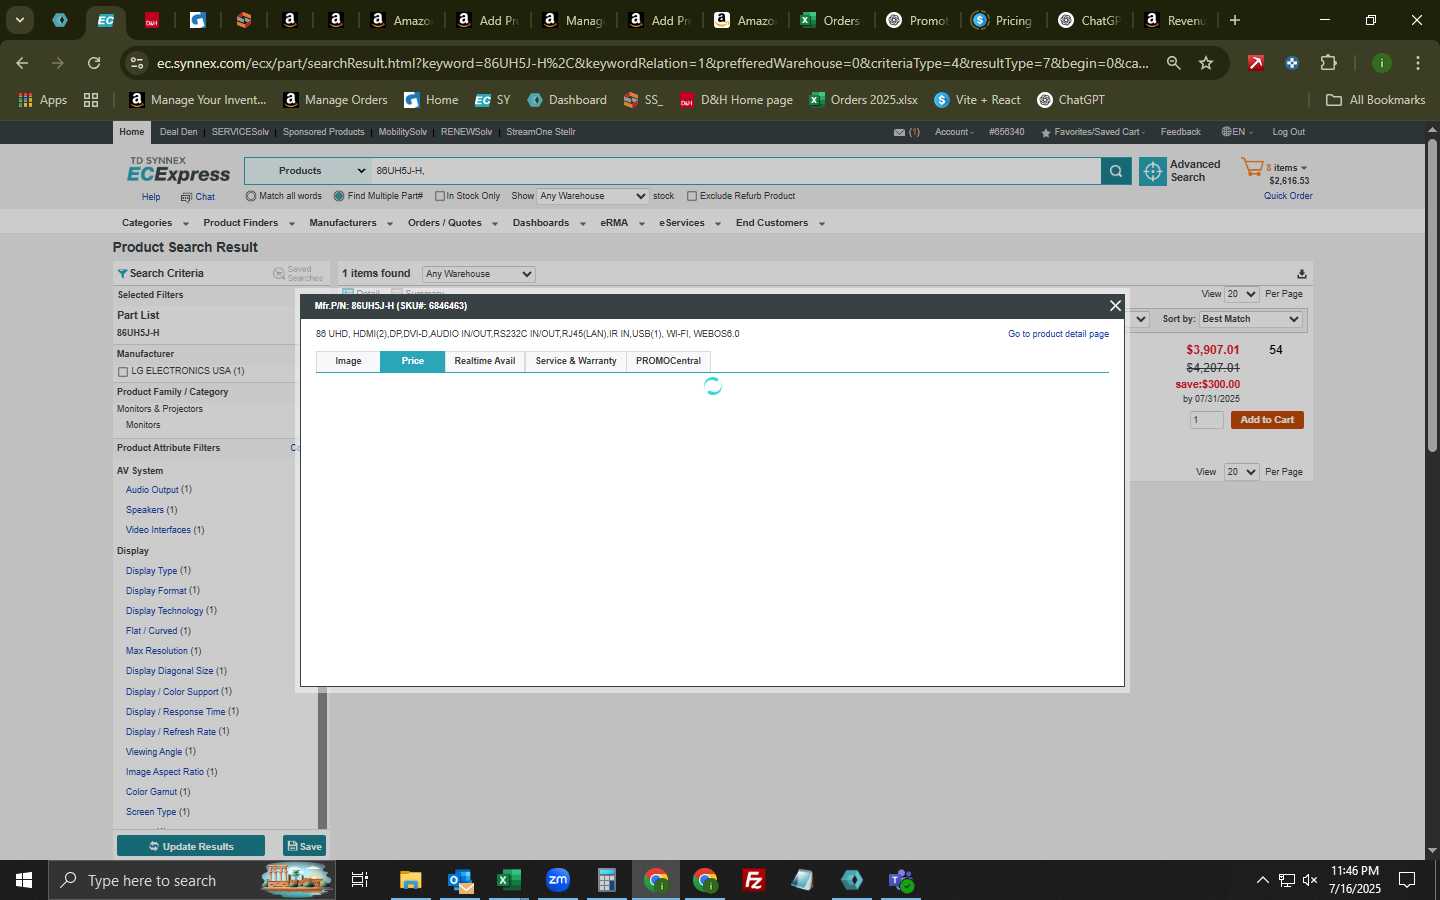Viewport: 1440px width, 900px height.
Task: Open Microsoft Teams from the taskbar
Action: pyautogui.click(x=901, y=880)
